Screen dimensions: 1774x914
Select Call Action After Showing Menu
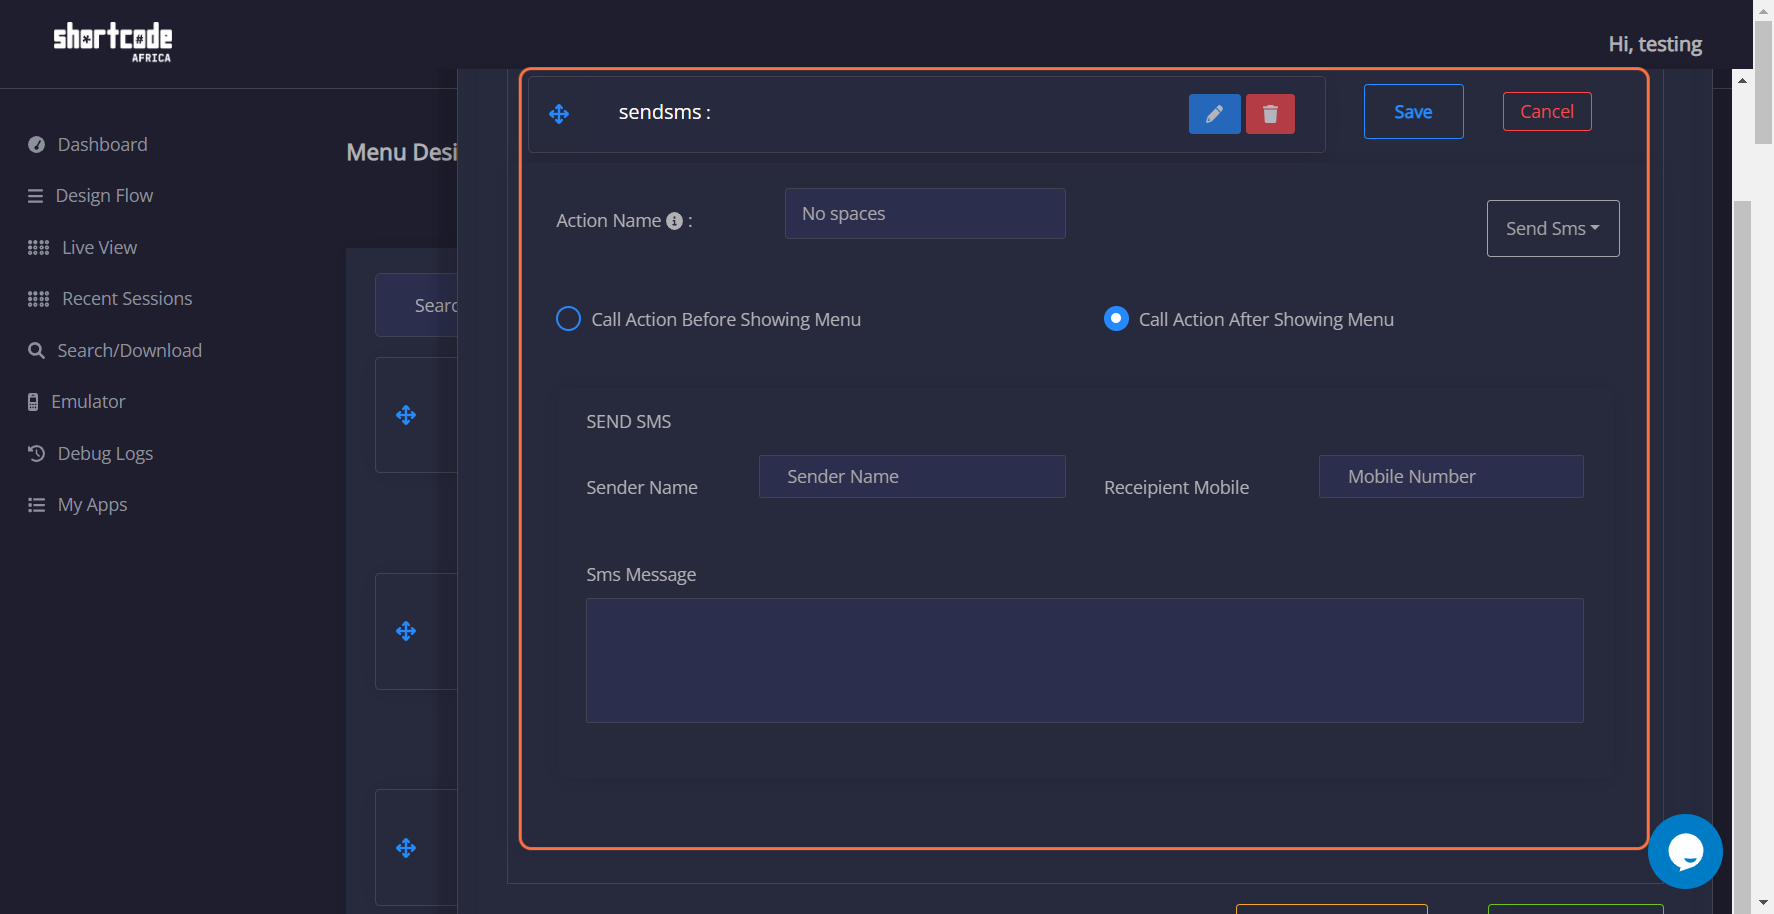(x=1116, y=319)
